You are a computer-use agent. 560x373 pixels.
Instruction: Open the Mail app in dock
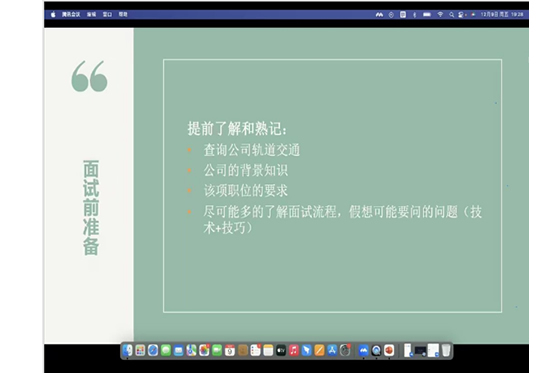point(179,350)
